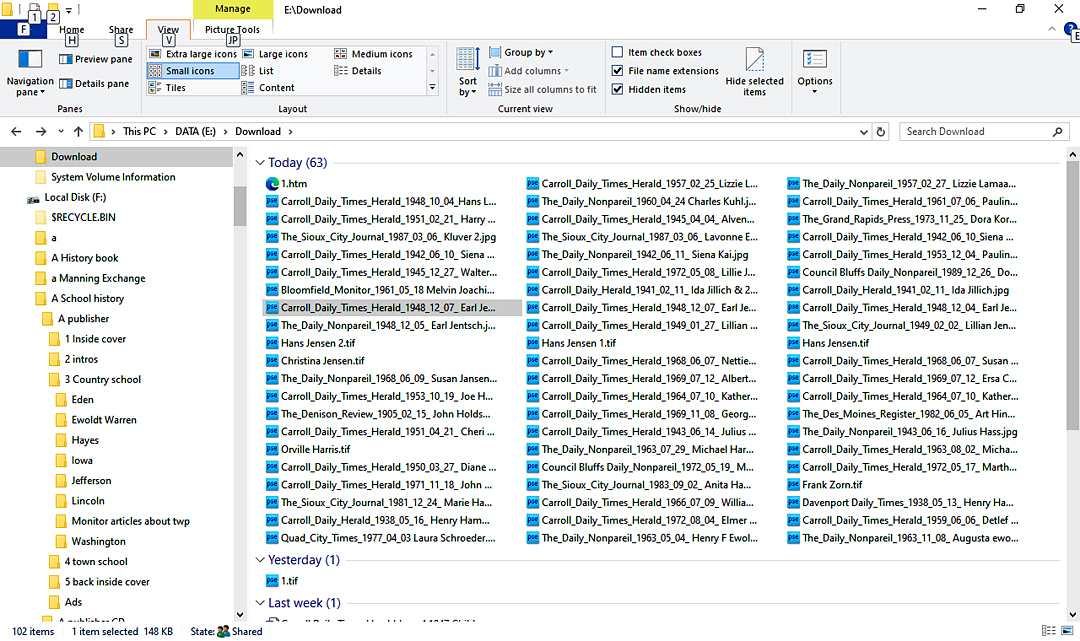
Task: Open the Picture Tools tab
Action: pyautogui.click(x=233, y=30)
